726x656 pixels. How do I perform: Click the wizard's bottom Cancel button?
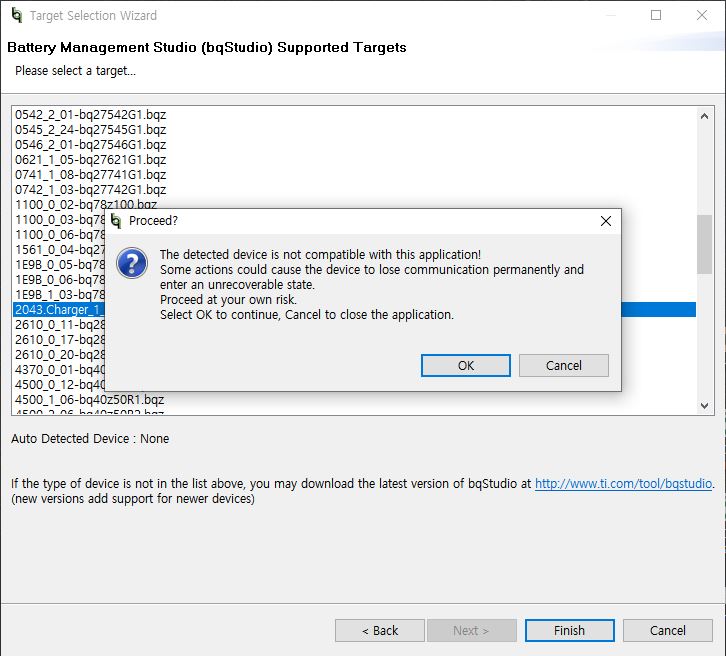667,630
